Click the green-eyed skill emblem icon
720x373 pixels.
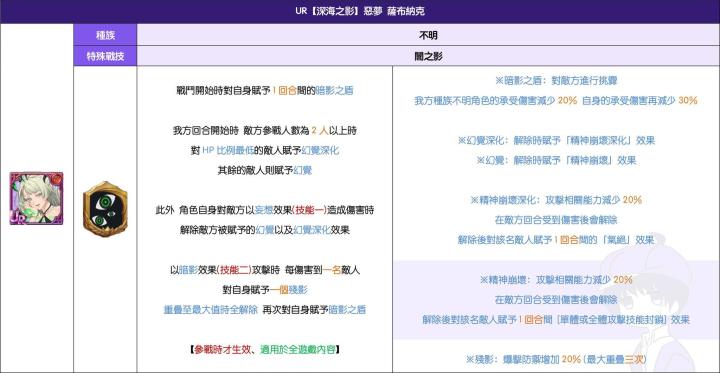[105, 209]
